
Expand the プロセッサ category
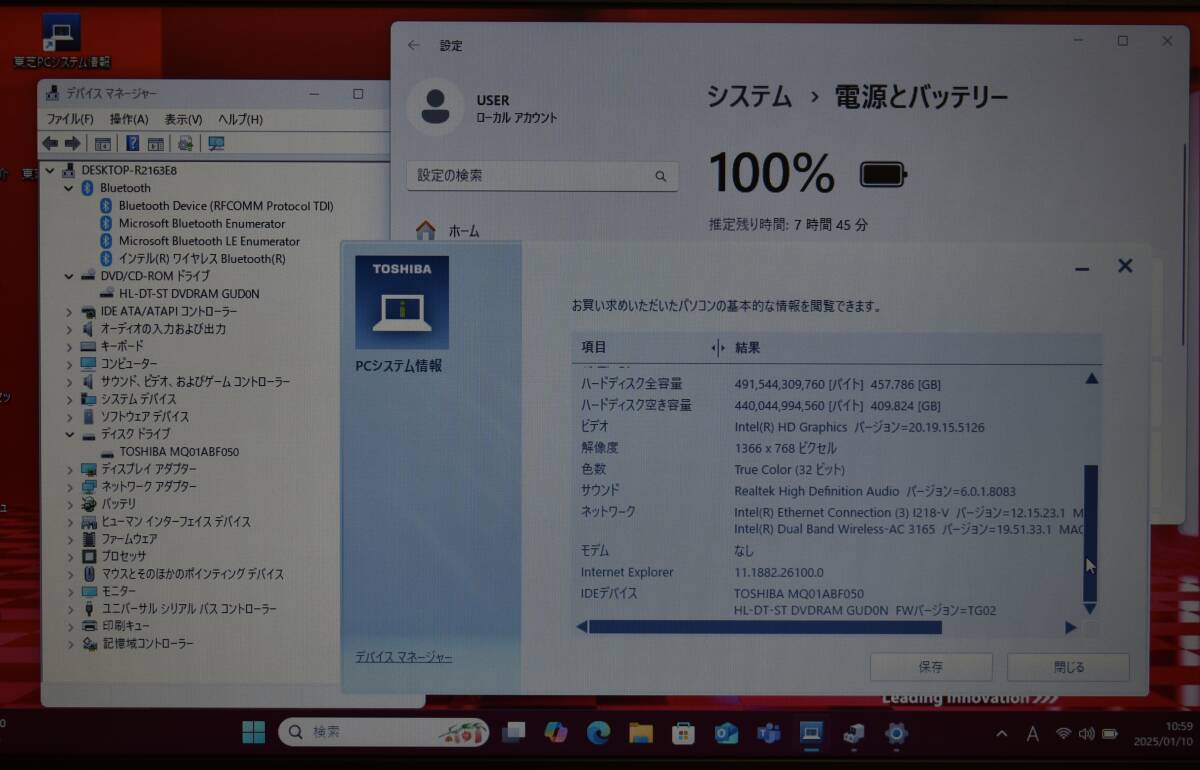pos(68,556)
